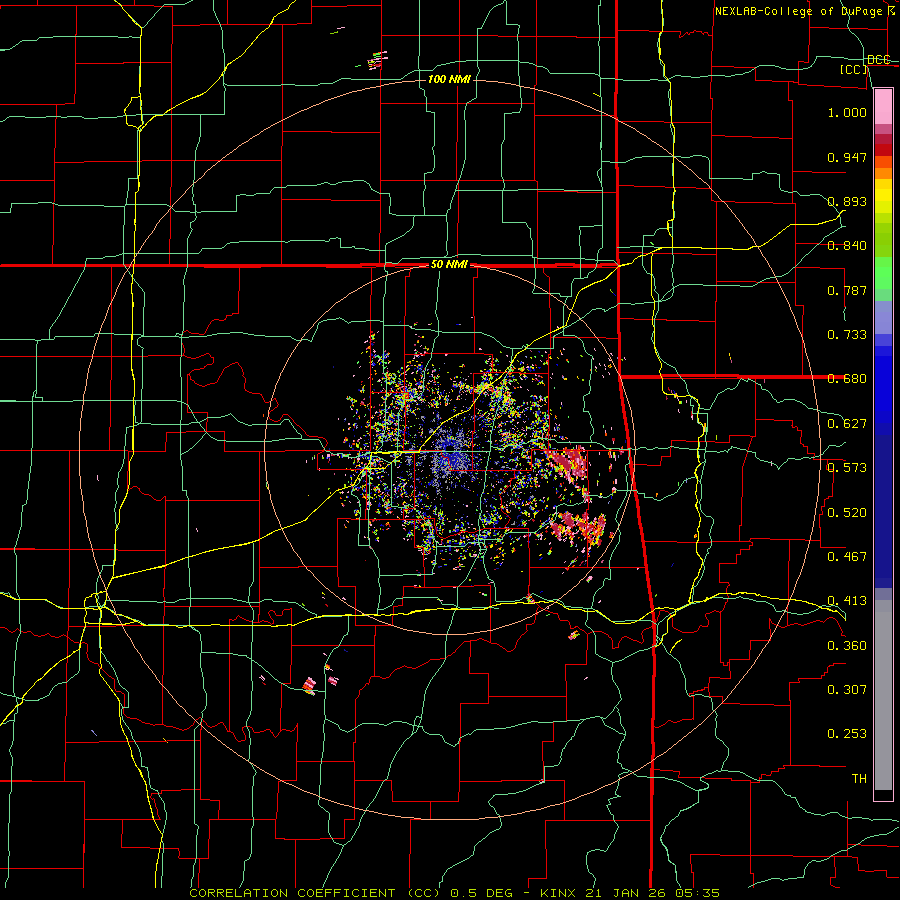Image resolution: width=900 pixels, height=900 pixels.
Task: Click the pink segment of the color bar
Action: [883, 107]
